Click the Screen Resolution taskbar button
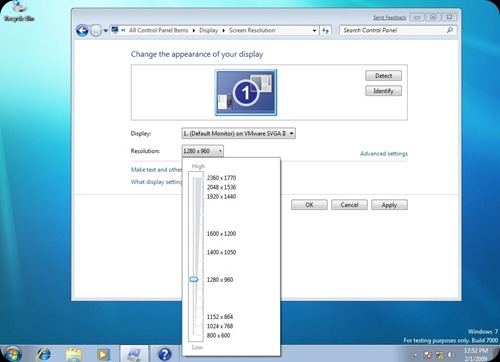 coord(134,354)
